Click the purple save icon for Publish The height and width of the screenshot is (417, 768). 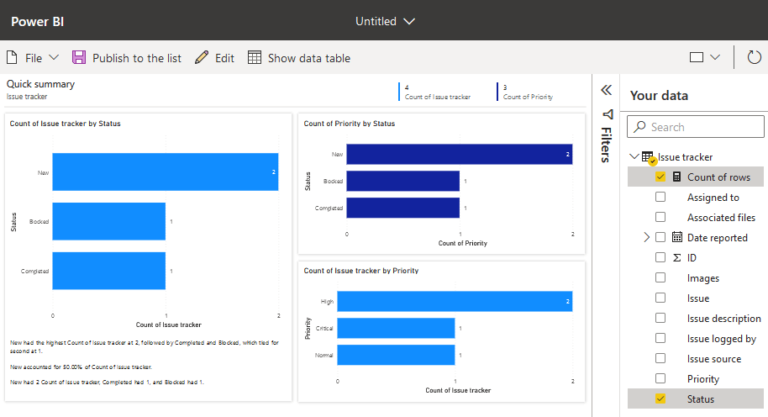click(x=79, y=58)
